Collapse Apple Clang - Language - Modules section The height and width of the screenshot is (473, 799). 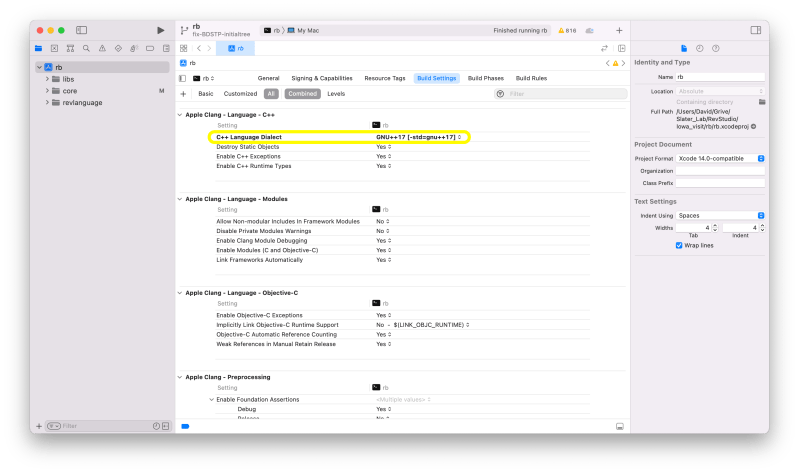[x=180, y=199]
